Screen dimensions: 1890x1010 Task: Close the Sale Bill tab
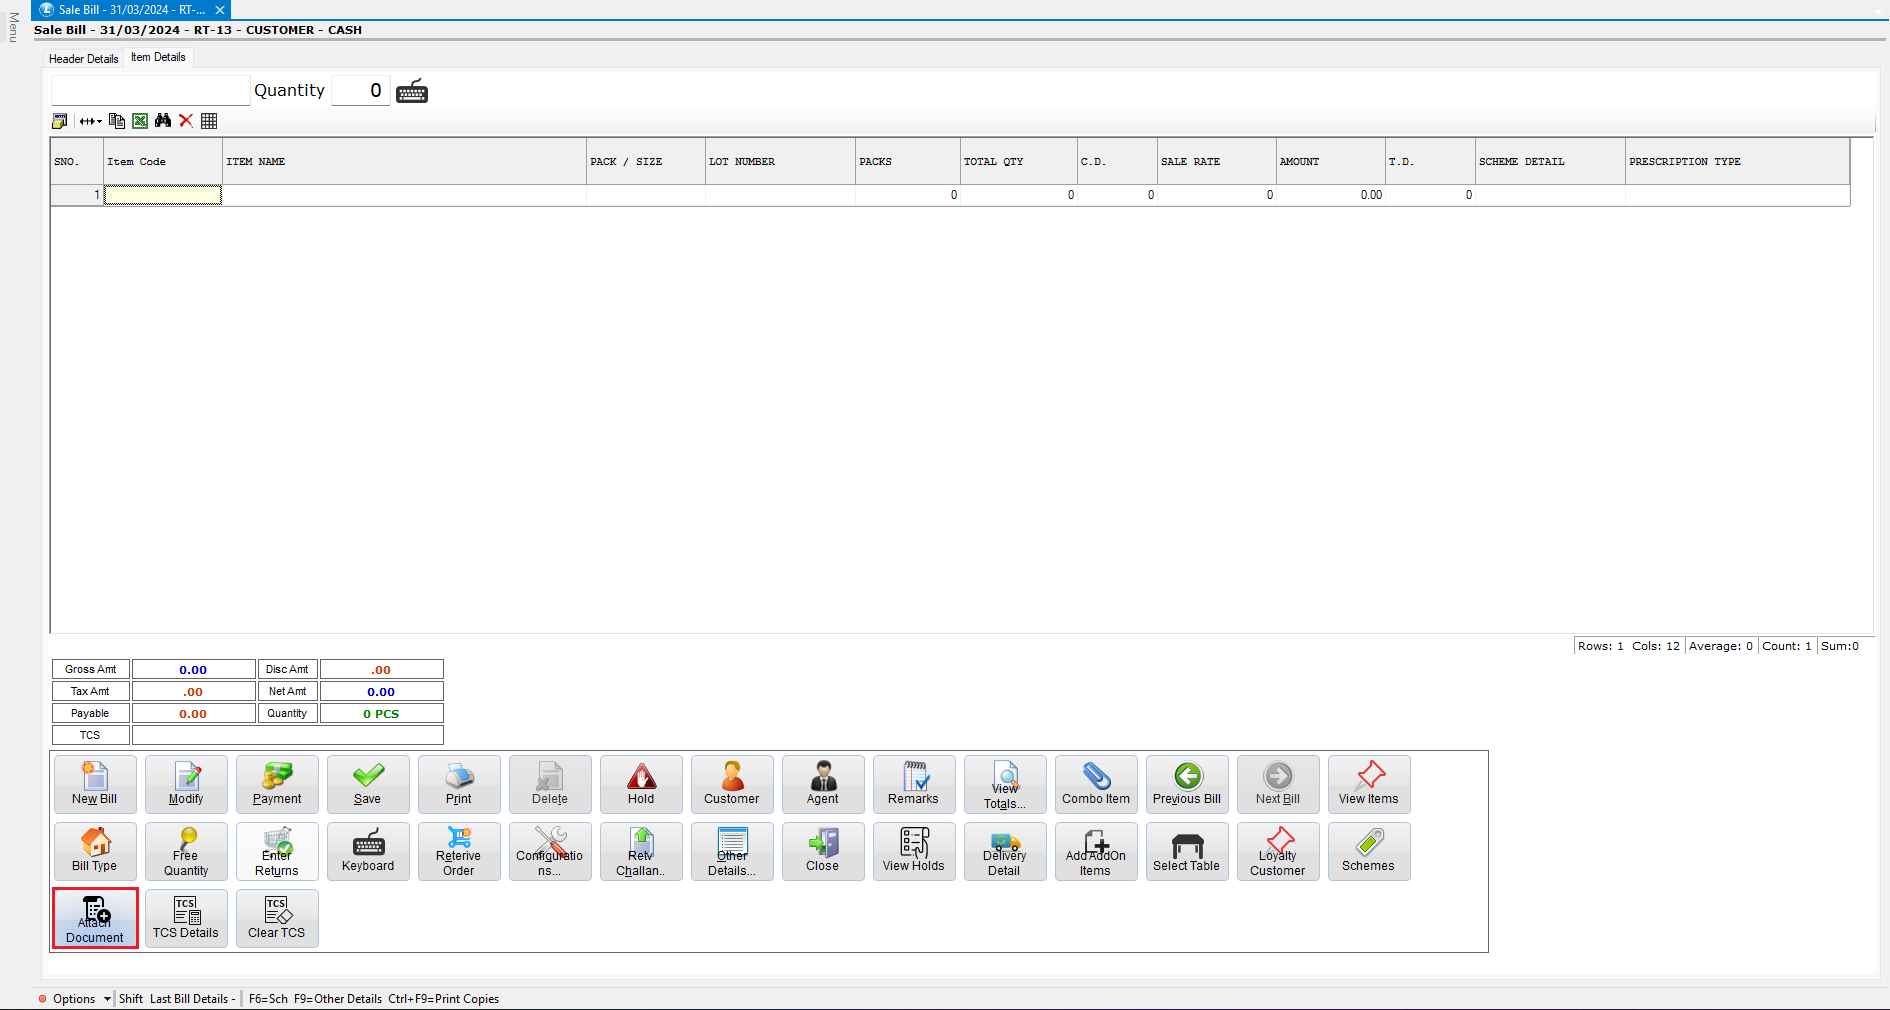220,10
